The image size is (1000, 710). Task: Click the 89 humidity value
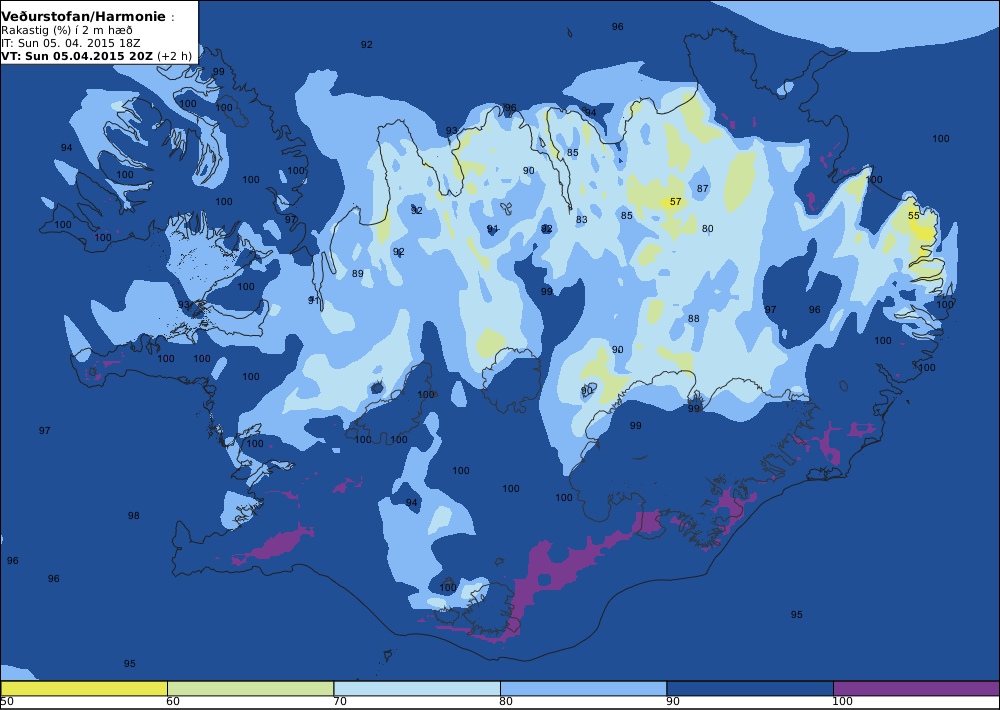(x=358, y=274)
